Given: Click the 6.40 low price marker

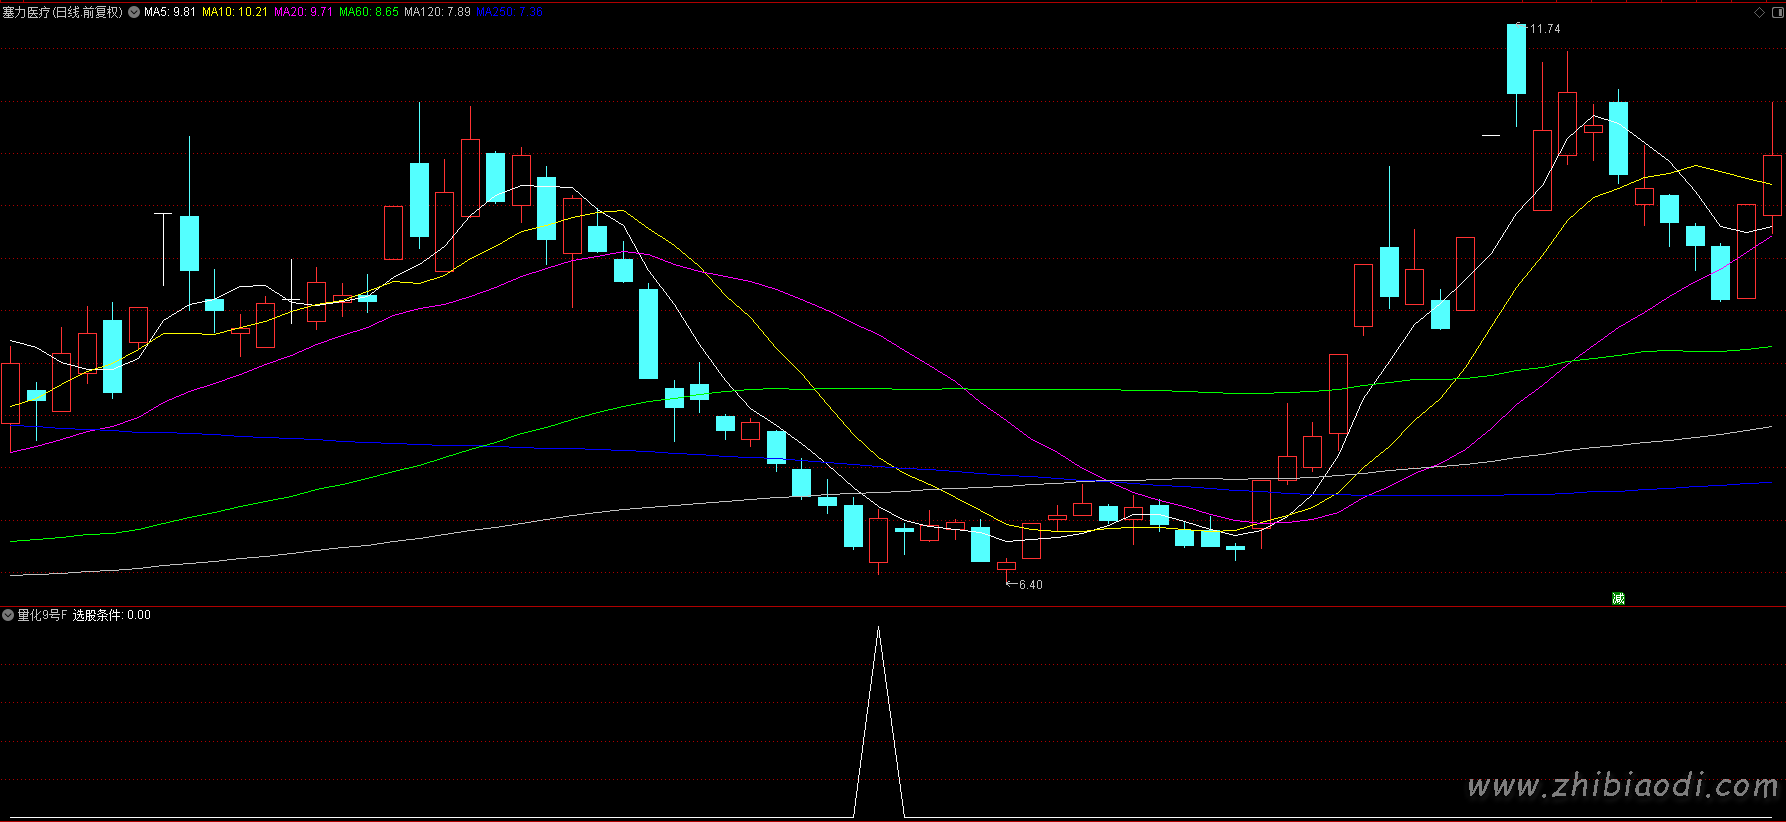Looking at the screenshot, I should point(1030,585).
